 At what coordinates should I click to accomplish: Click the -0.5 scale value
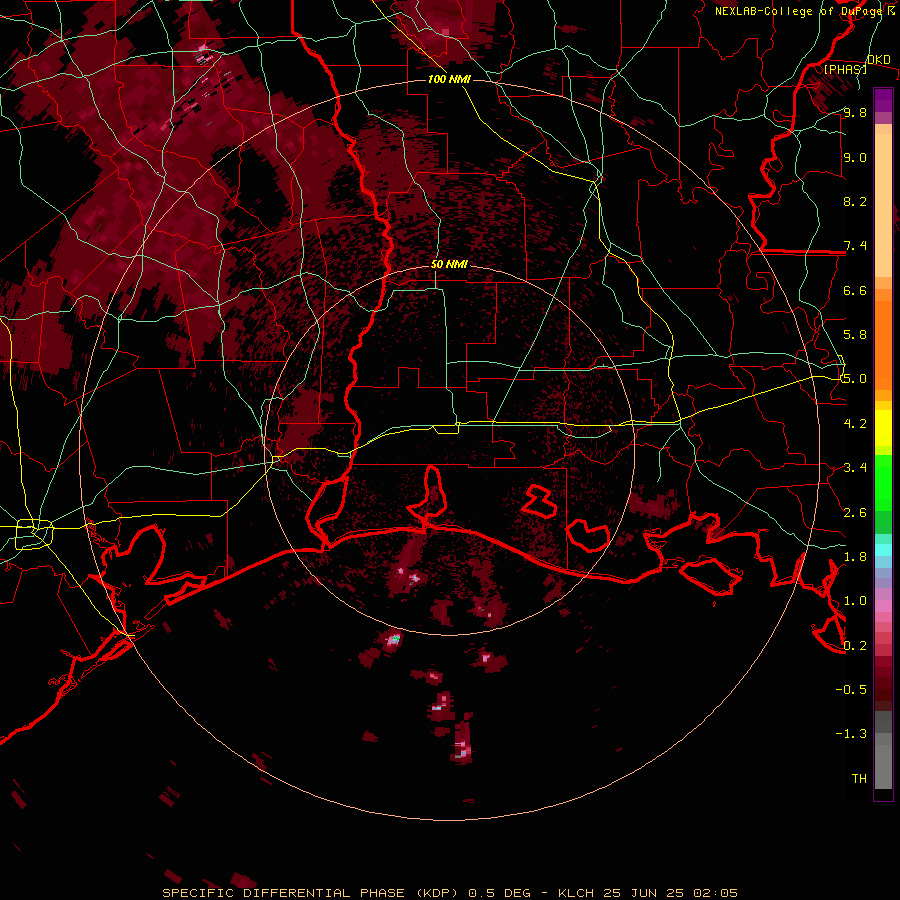(x=851, y=690)
